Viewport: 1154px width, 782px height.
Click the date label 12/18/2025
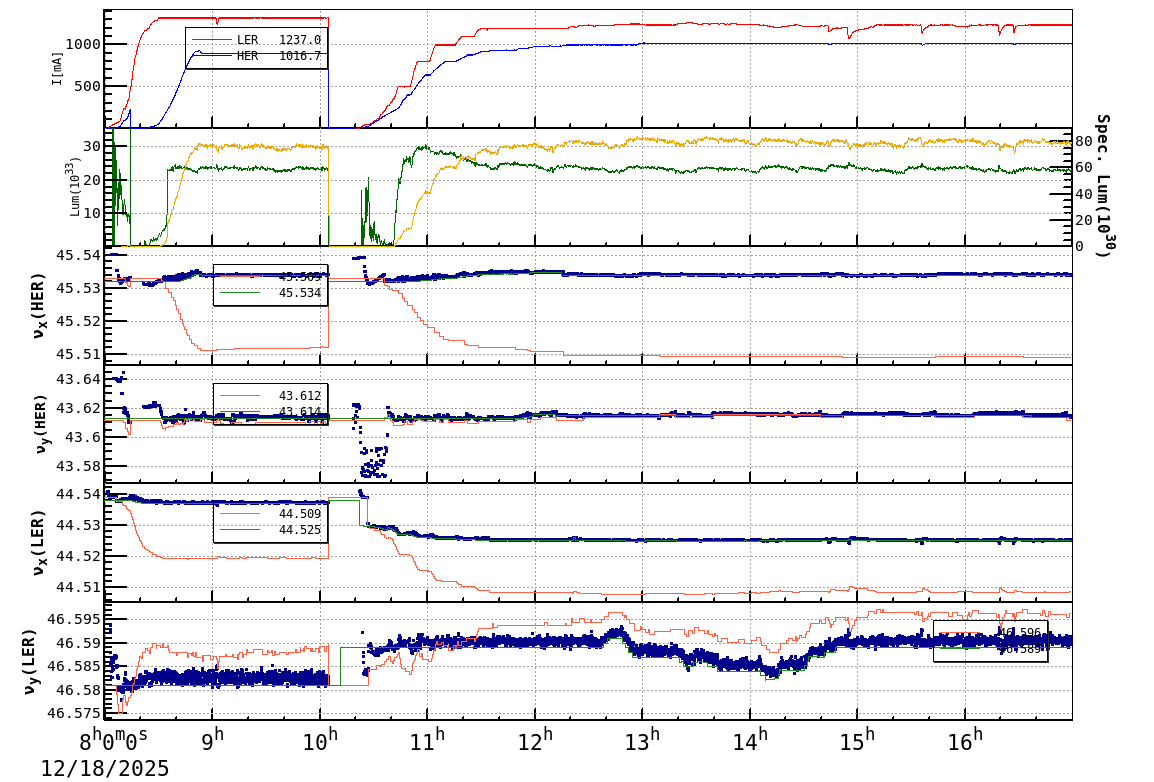click(103, 769)
